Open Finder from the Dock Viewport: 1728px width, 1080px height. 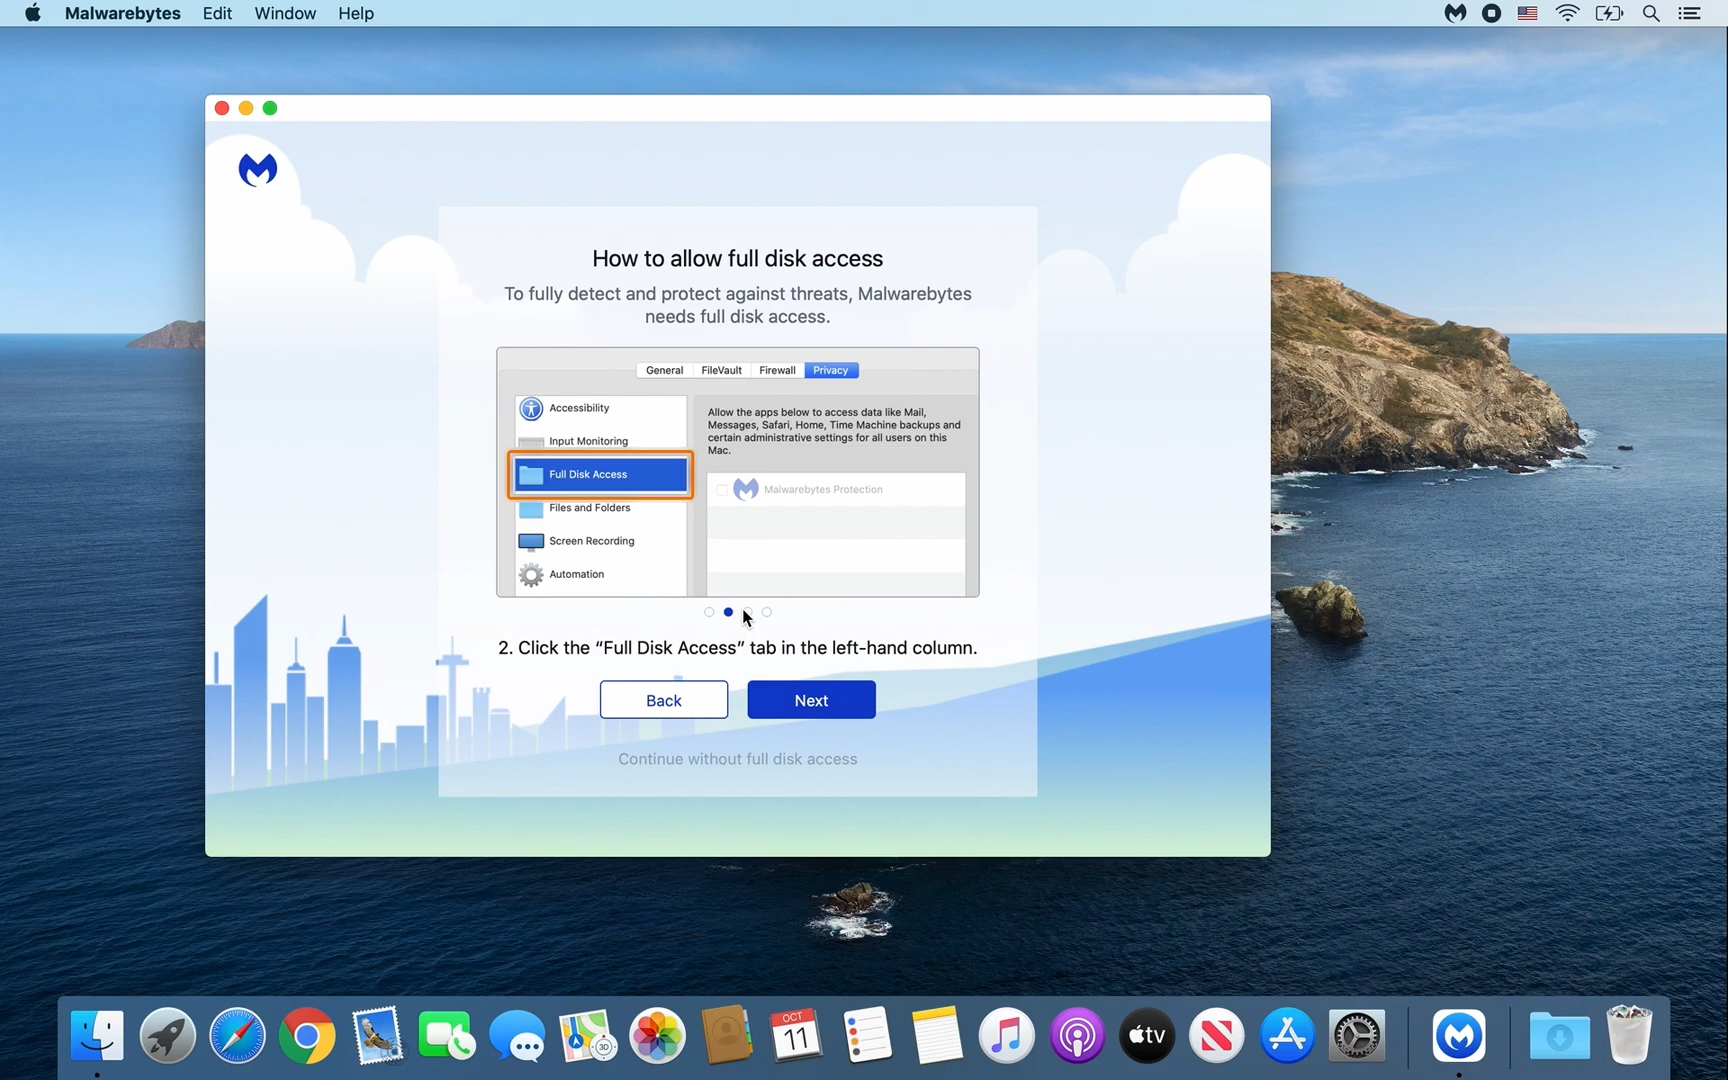pos(97,1035)
